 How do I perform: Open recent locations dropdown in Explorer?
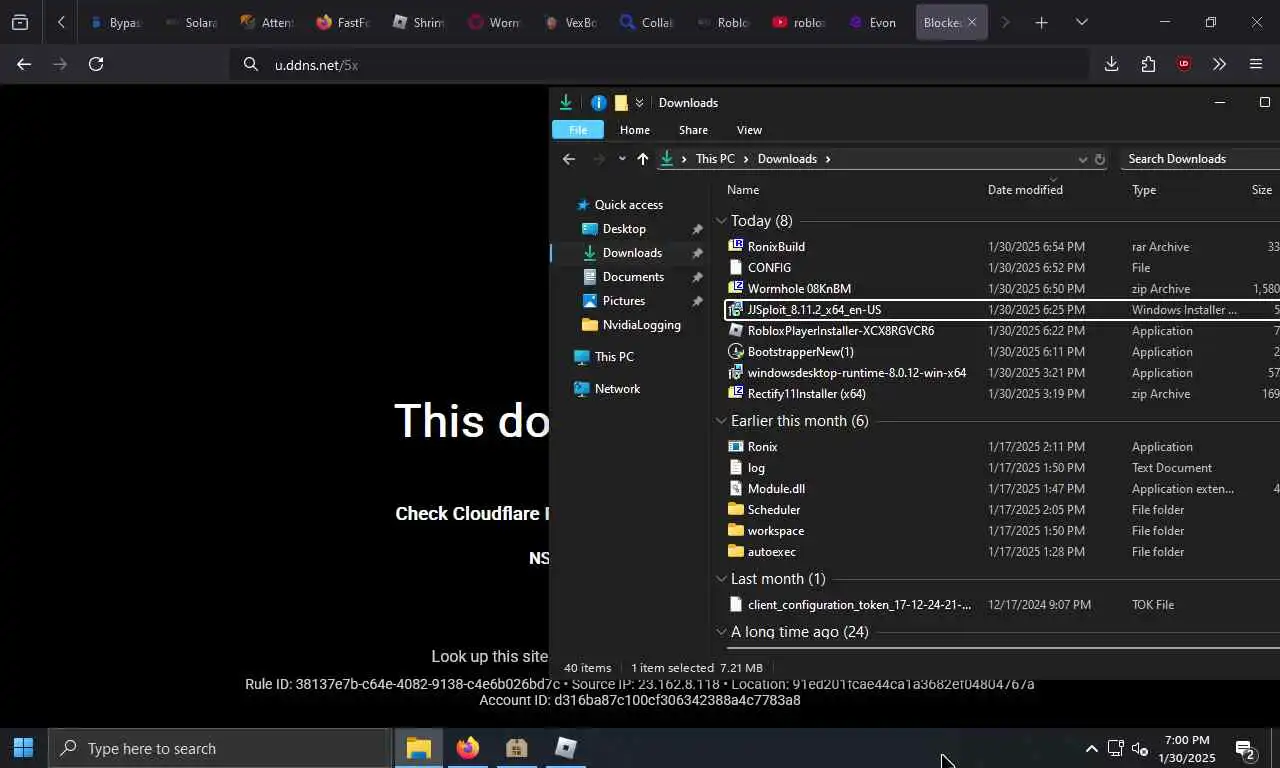(x=622, y=159)
